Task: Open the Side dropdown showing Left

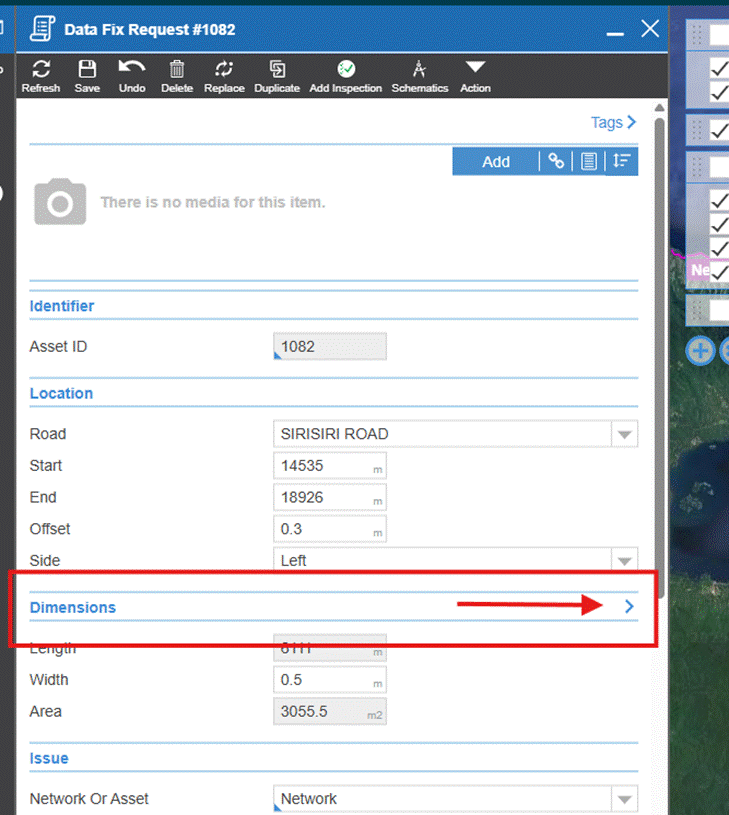Action: [456, 560]
